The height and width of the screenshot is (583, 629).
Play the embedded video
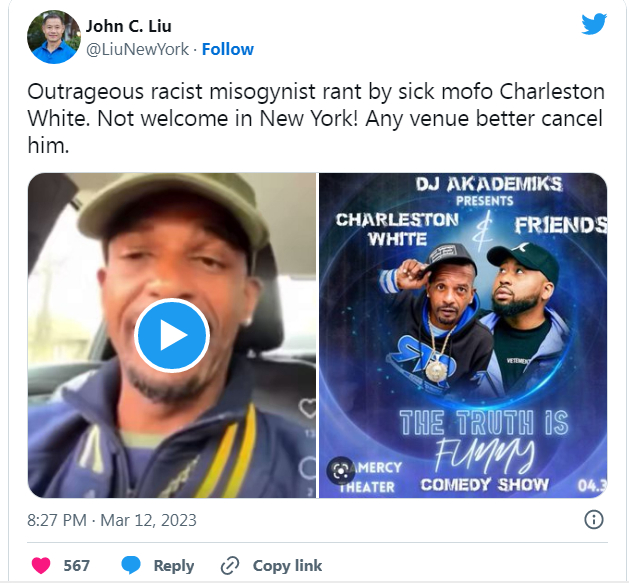point(172,335)
